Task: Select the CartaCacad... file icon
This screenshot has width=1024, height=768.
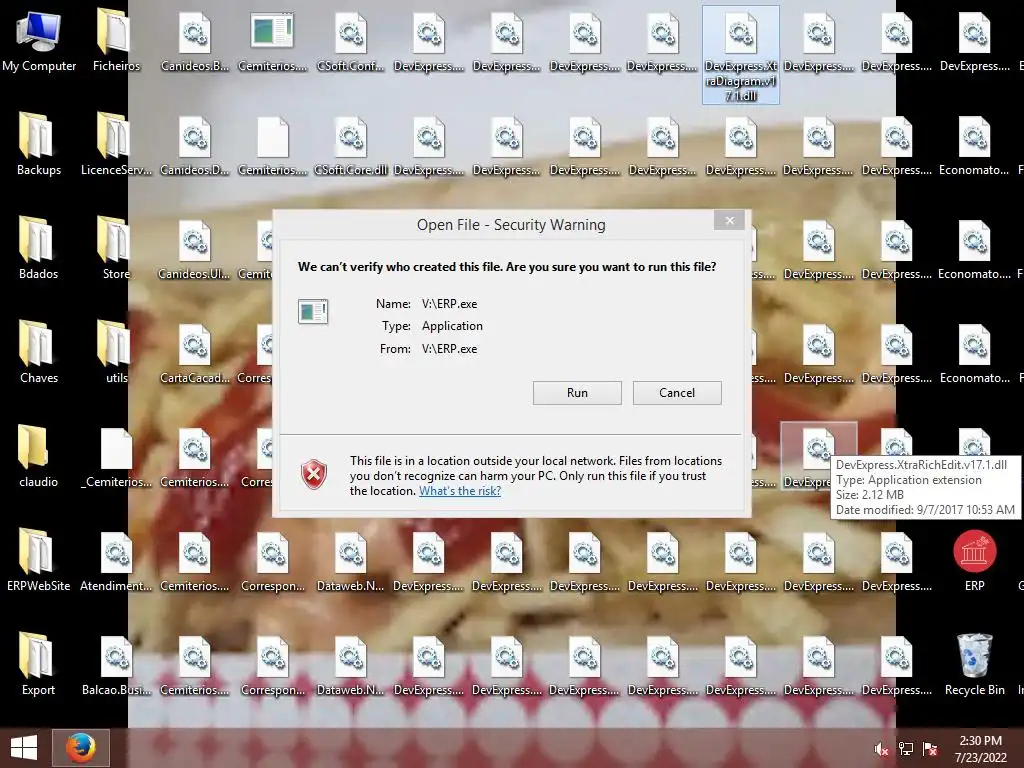Action: tap(195, 352)
